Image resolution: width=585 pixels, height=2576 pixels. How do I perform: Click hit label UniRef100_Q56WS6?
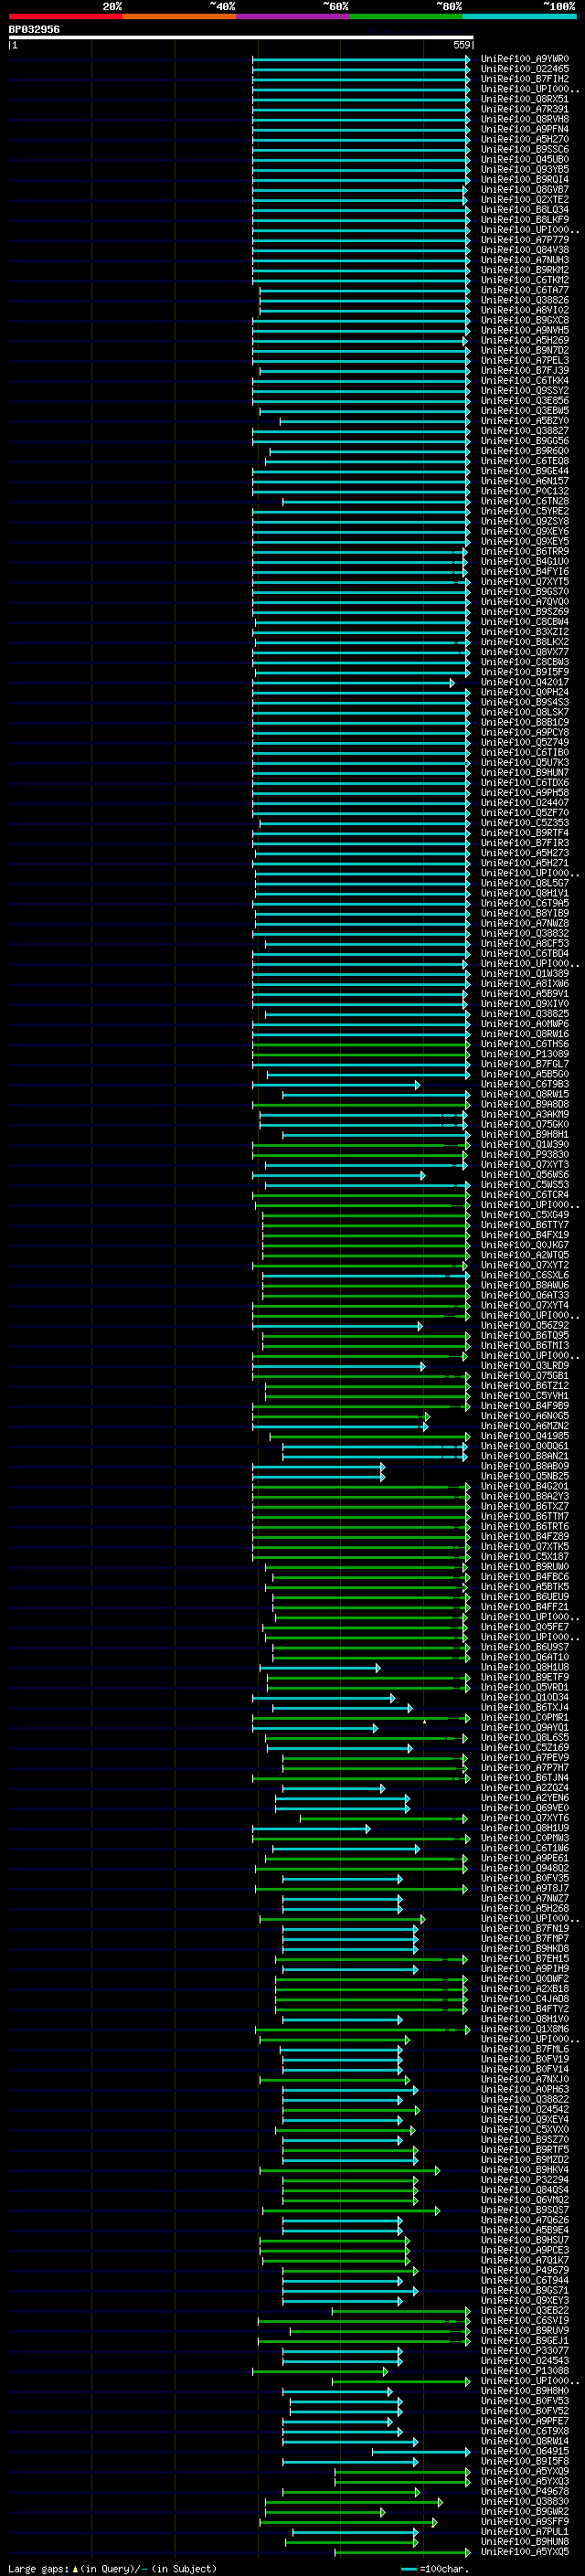pos(524,1174)
